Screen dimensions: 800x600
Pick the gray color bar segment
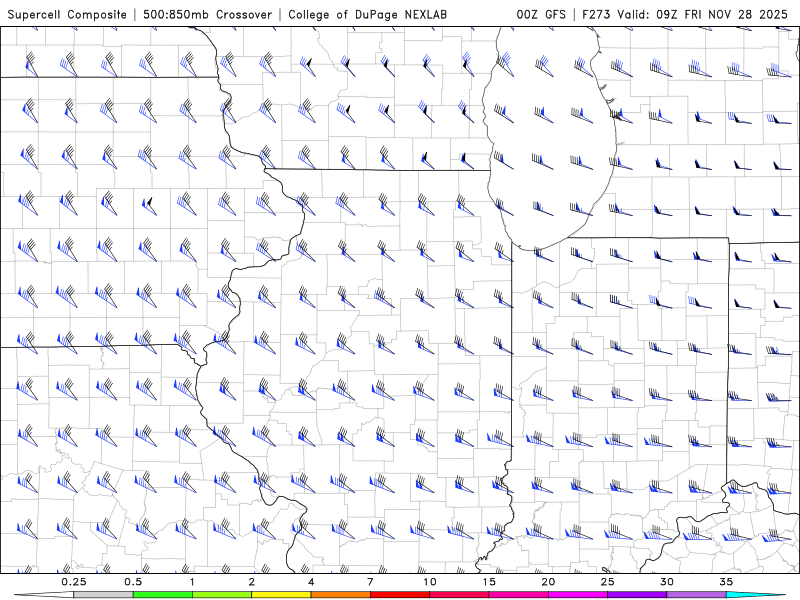(104, 595)
